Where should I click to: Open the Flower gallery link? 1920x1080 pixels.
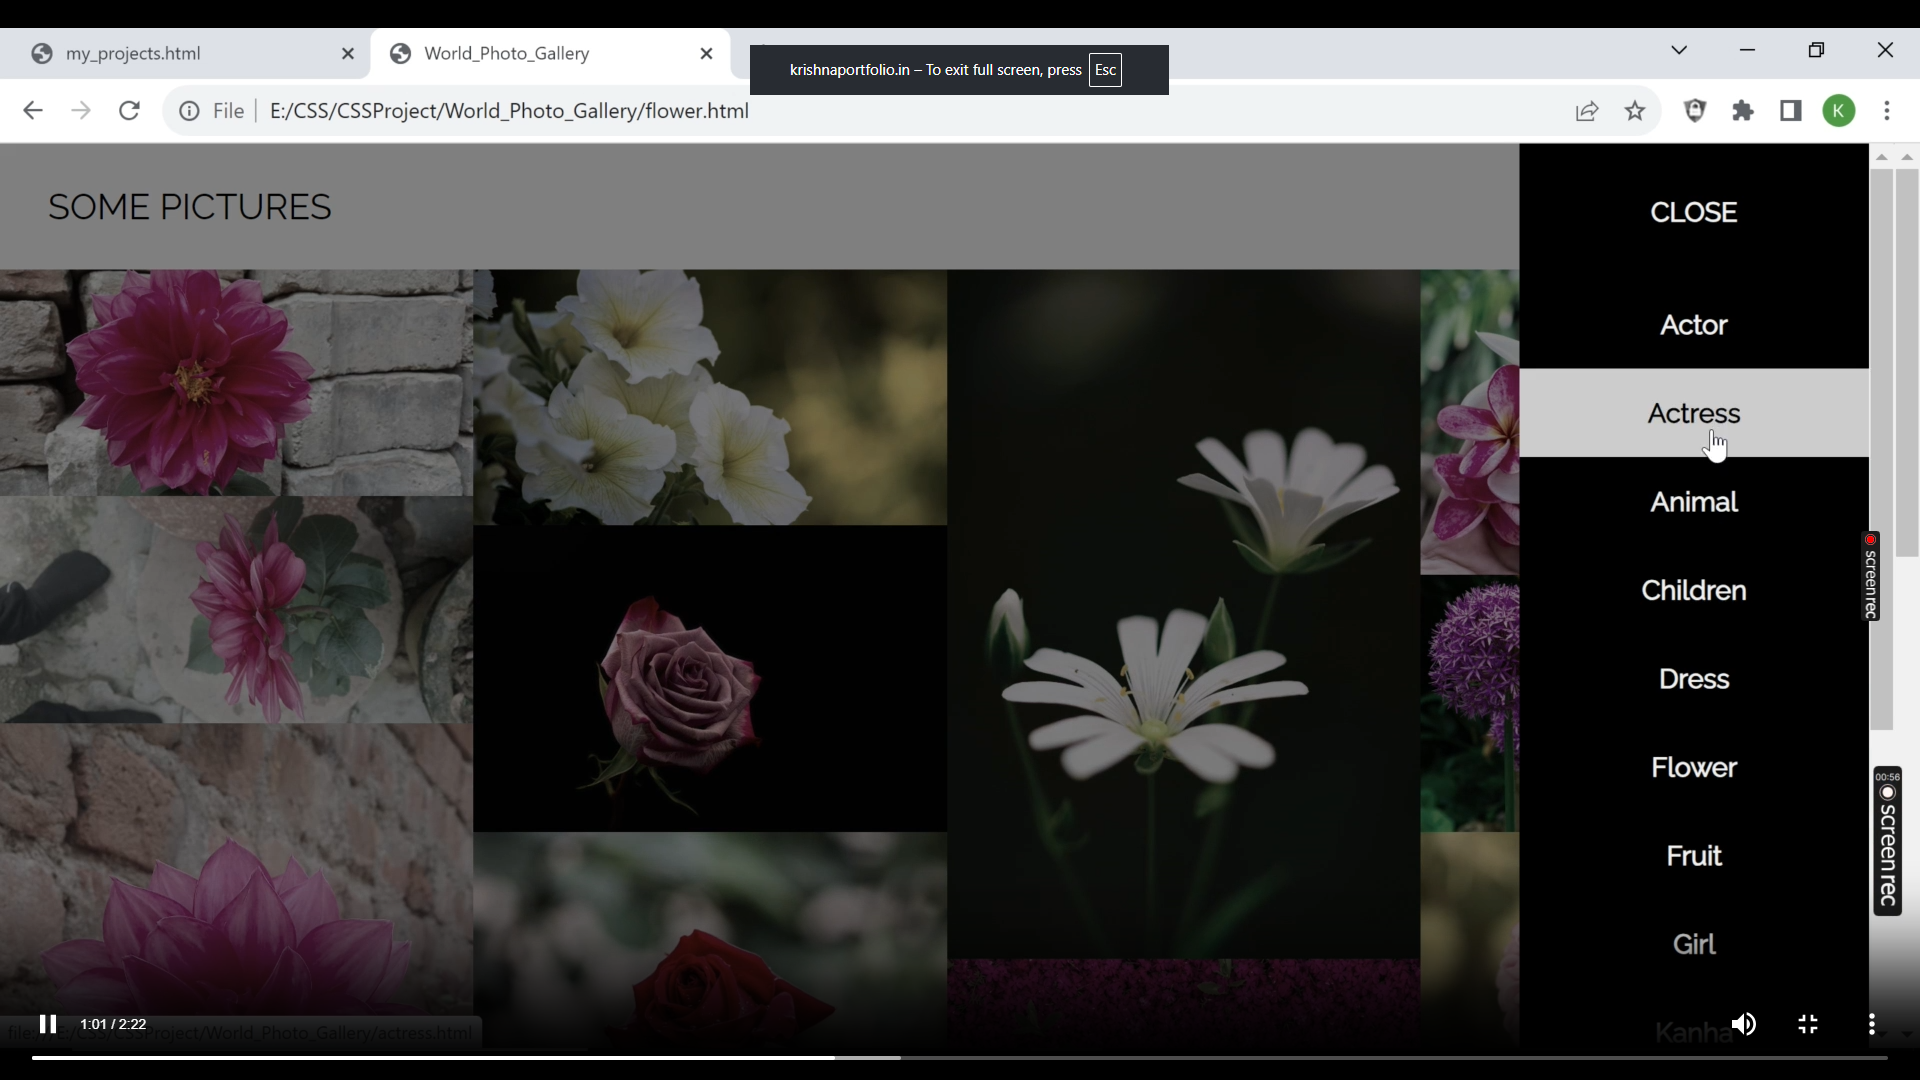[x=1694, y=767]
